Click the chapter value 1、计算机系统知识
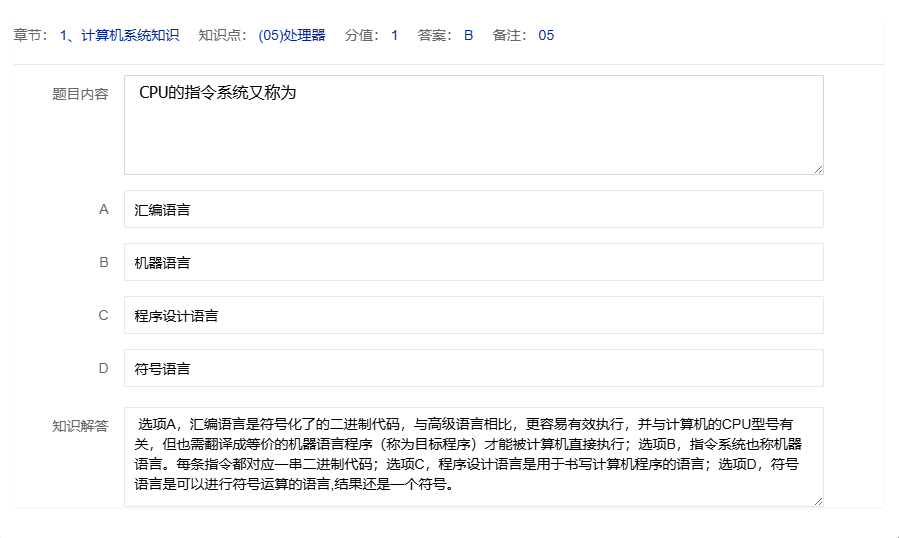The image size is (899, 538). 119,35
